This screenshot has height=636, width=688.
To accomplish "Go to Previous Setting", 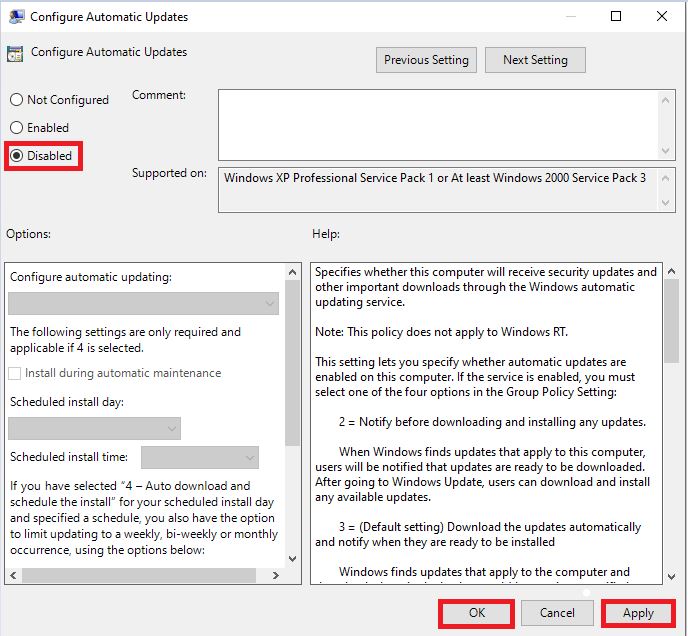I will [426, 60].
